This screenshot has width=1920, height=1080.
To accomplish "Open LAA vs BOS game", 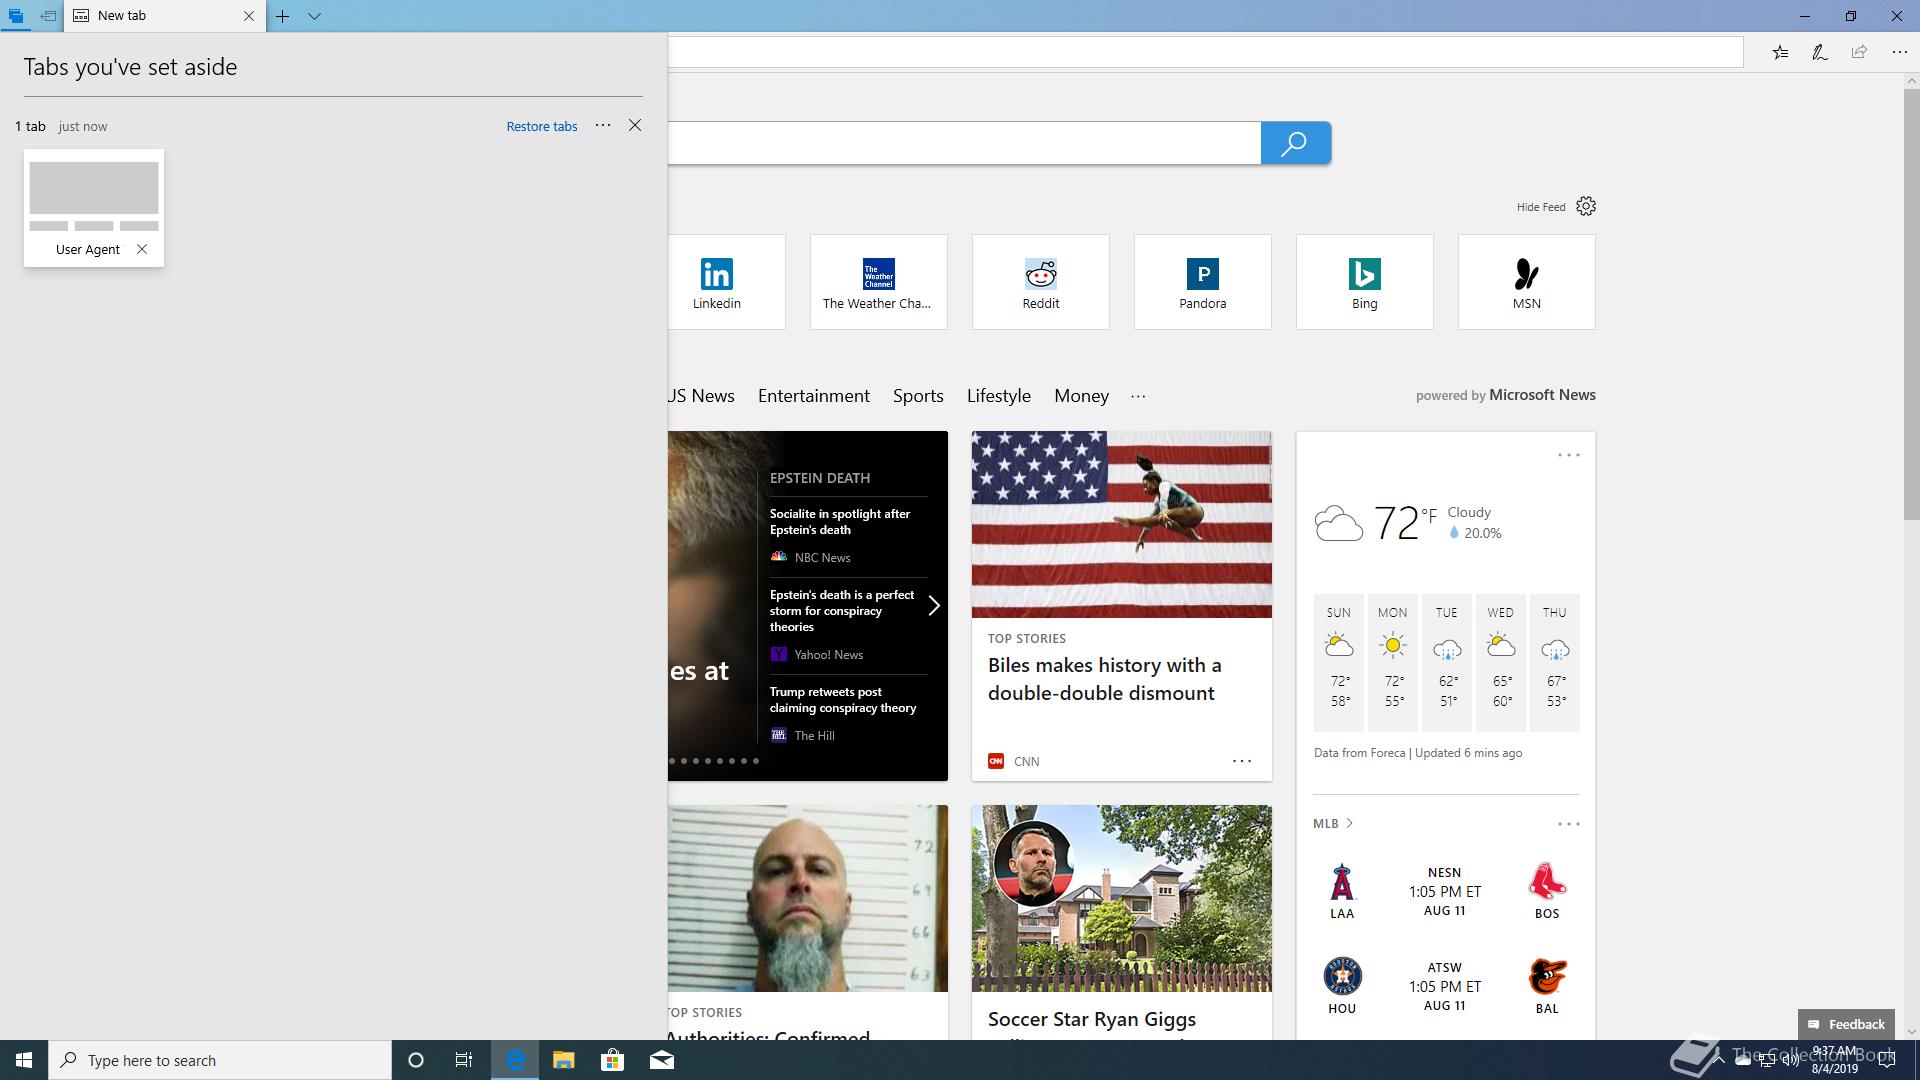I will [1445, 891].
